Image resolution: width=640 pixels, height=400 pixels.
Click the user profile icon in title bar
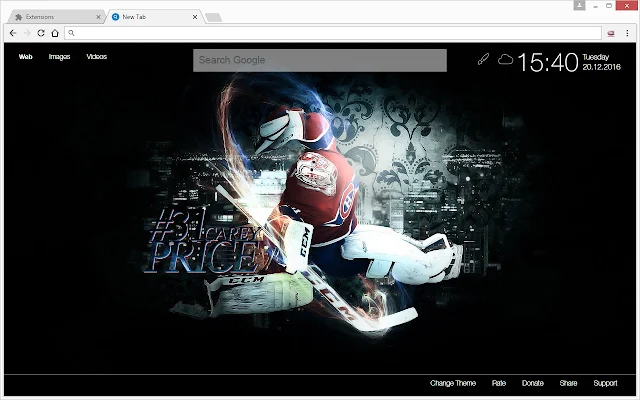[x=579, y=5]
